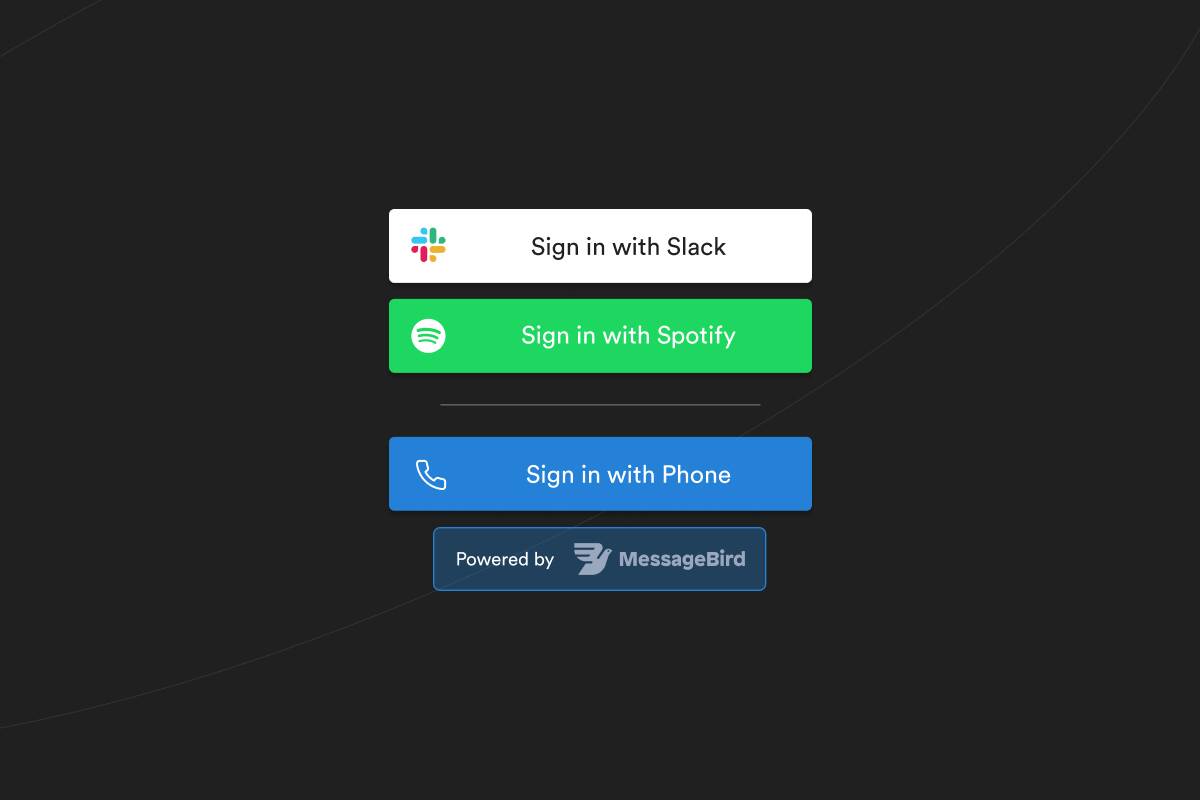1200x800 pixels.
Task: Sign in with Spotify
Action: (x=600, y=336)
